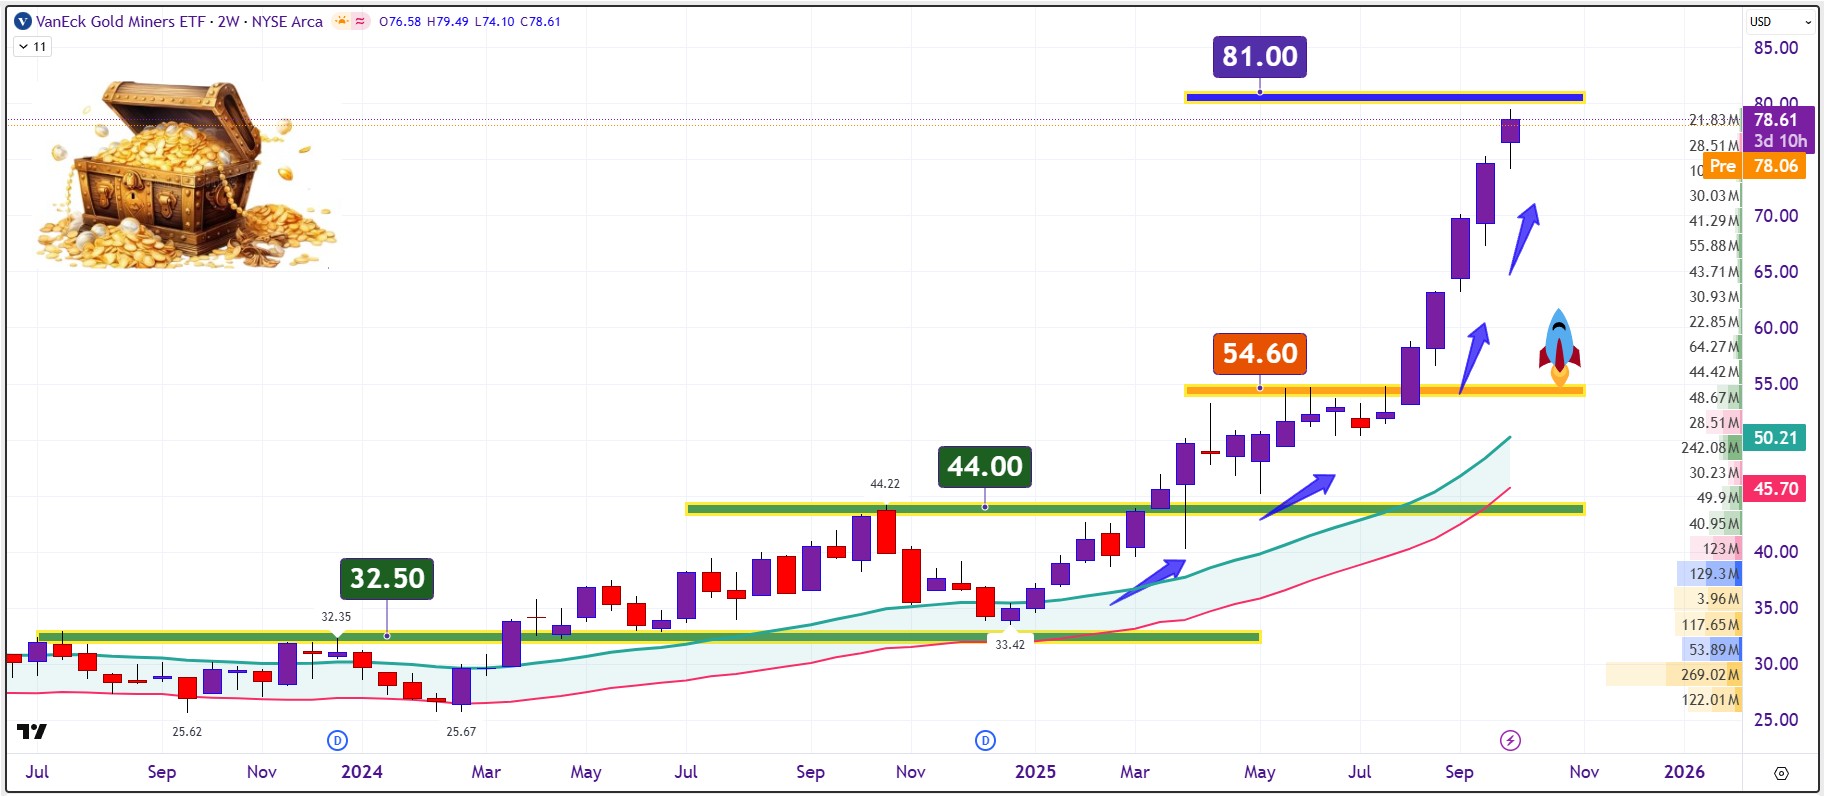Click the 78.61 current price label
The width and height of the screenshot is (1824, 796).
pyautogui.click(x=1775, y=120)
